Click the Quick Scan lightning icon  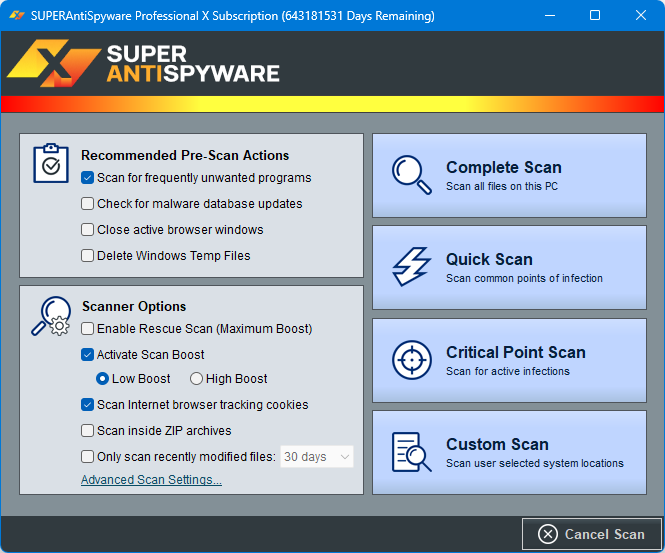411,267
